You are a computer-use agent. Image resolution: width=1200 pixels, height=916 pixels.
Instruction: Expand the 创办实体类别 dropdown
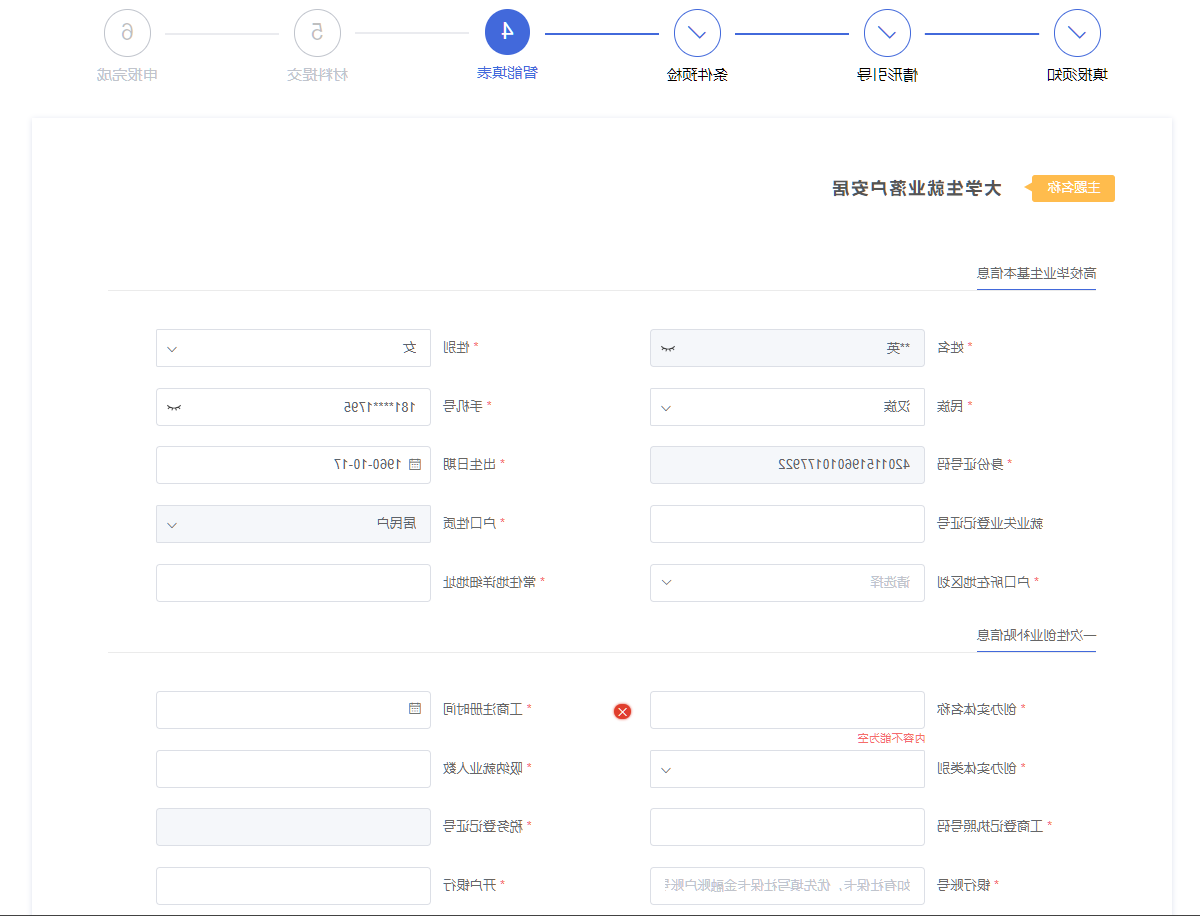pos(787,769)
